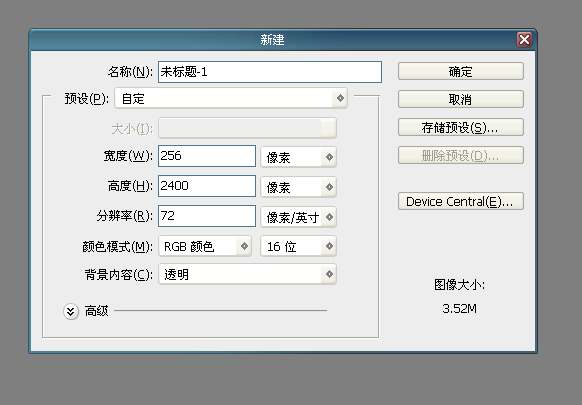Click the 高级 label text
Viewport: 582px width, 405px height.
97,311
